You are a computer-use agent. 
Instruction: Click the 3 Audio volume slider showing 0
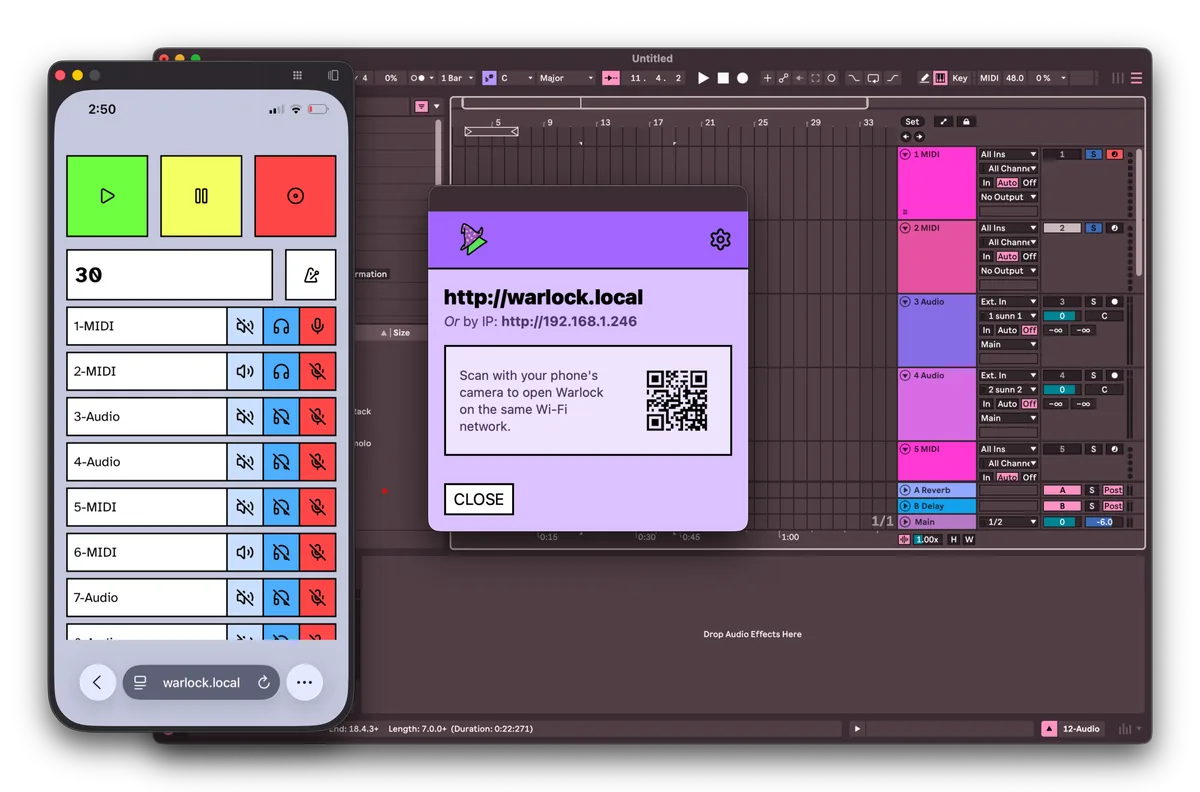pyautogui.click(x=1062, y=316)
